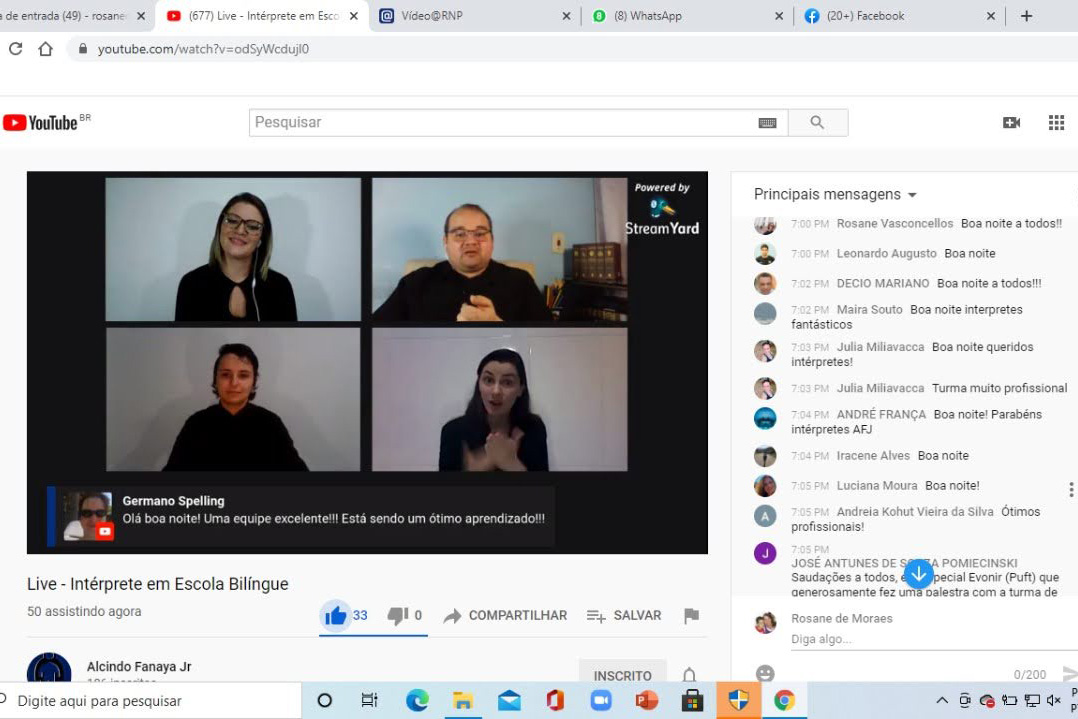This screenshot has height=719, width=1078.
Task: Open the on-screen keyboard icon in search
Action: [x=767, y=122]
